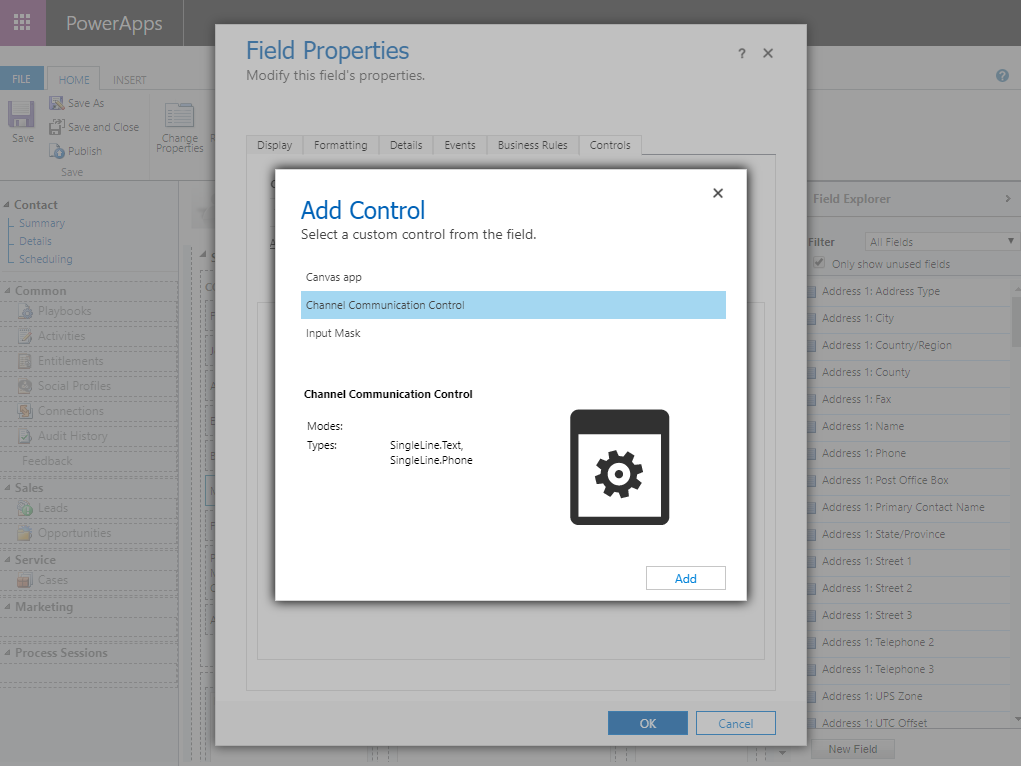Click the Channel Communication Control gear preview image
This screenshot has width=1021, height=766.
(x=619, y=467)
